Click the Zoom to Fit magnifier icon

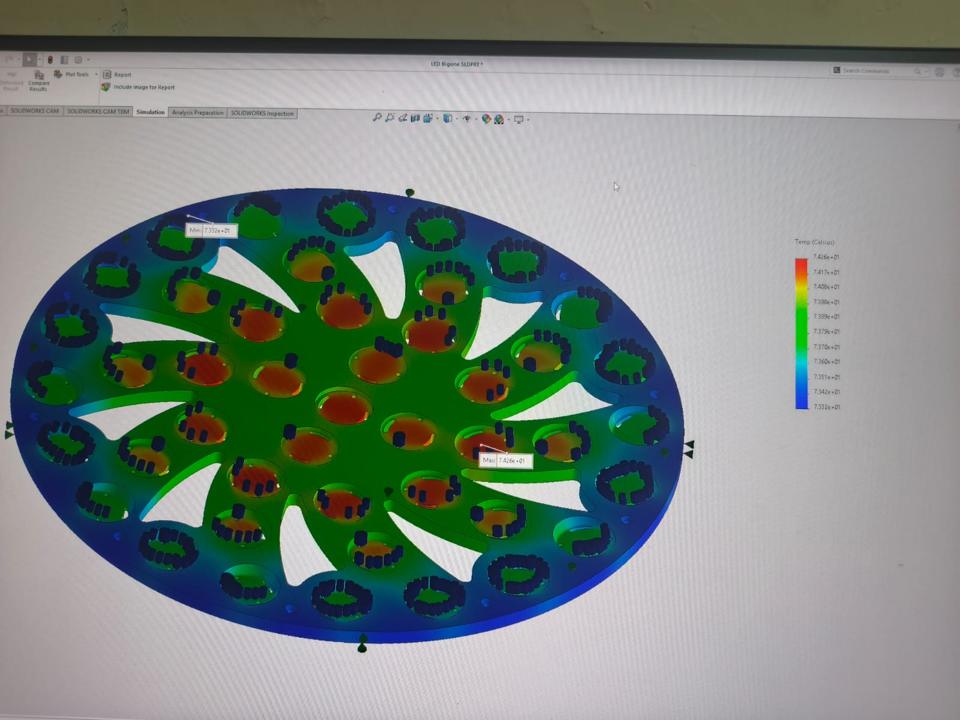pos(377,117)
